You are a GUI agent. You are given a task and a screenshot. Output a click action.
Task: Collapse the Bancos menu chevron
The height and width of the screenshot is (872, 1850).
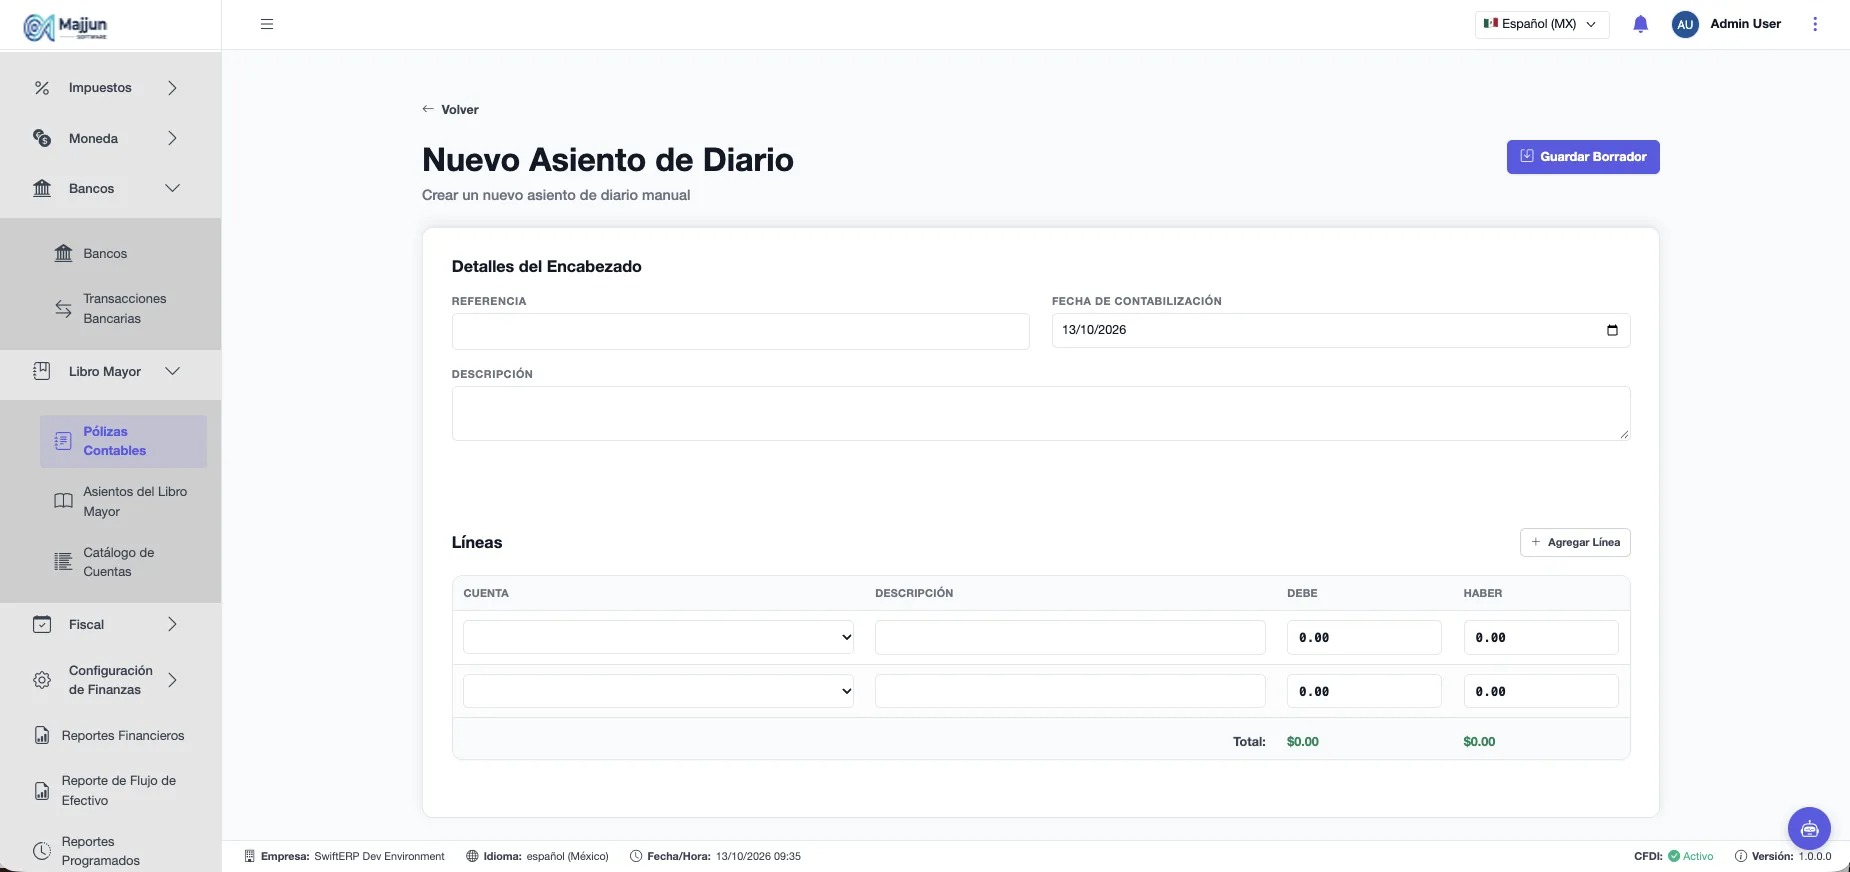coord(172,188)
